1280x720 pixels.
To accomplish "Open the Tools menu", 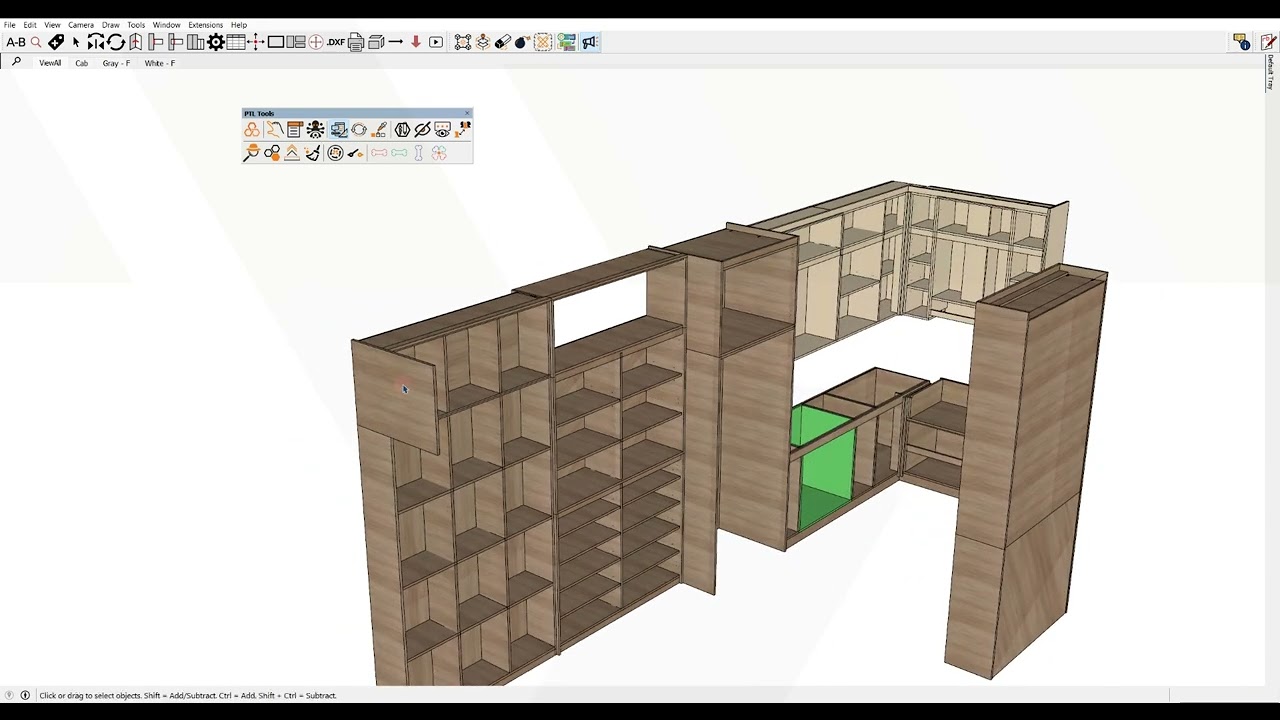I will tap(136, 25).
